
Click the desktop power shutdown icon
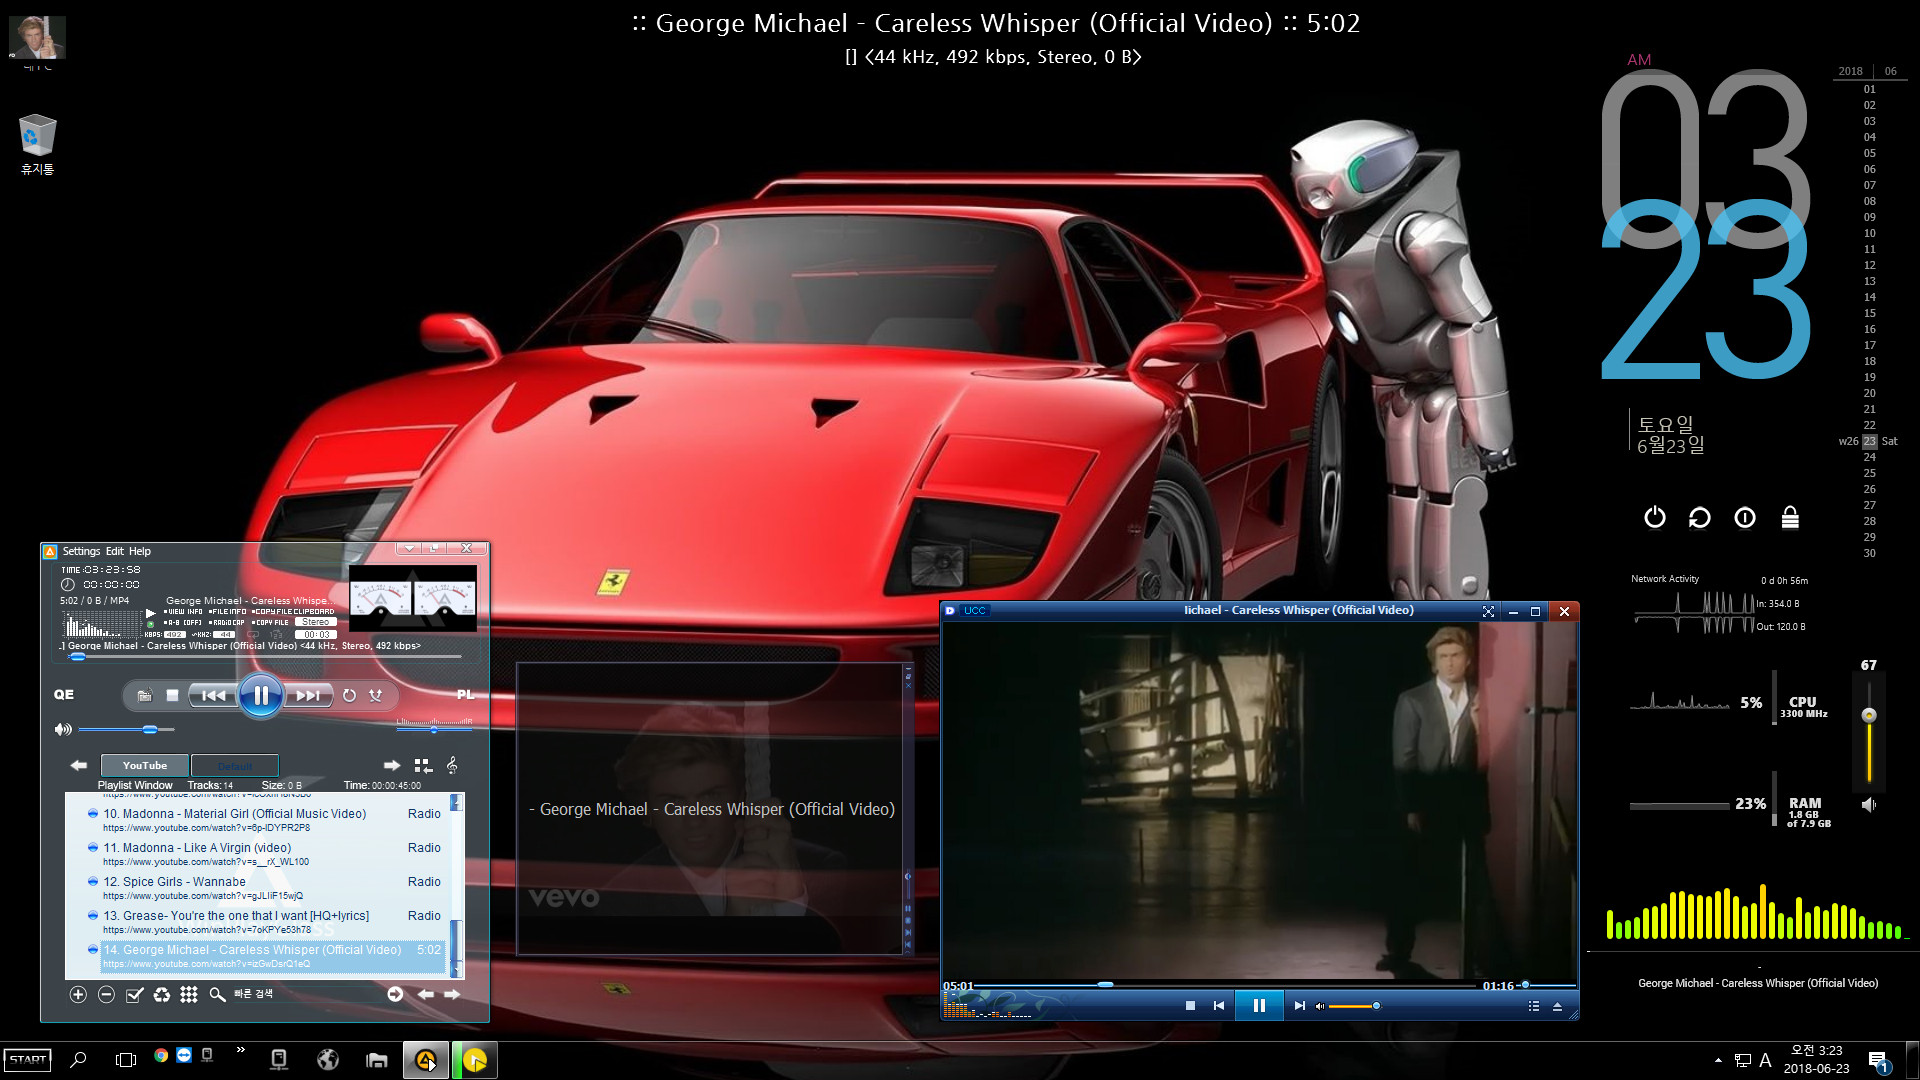click(1655, 517)
